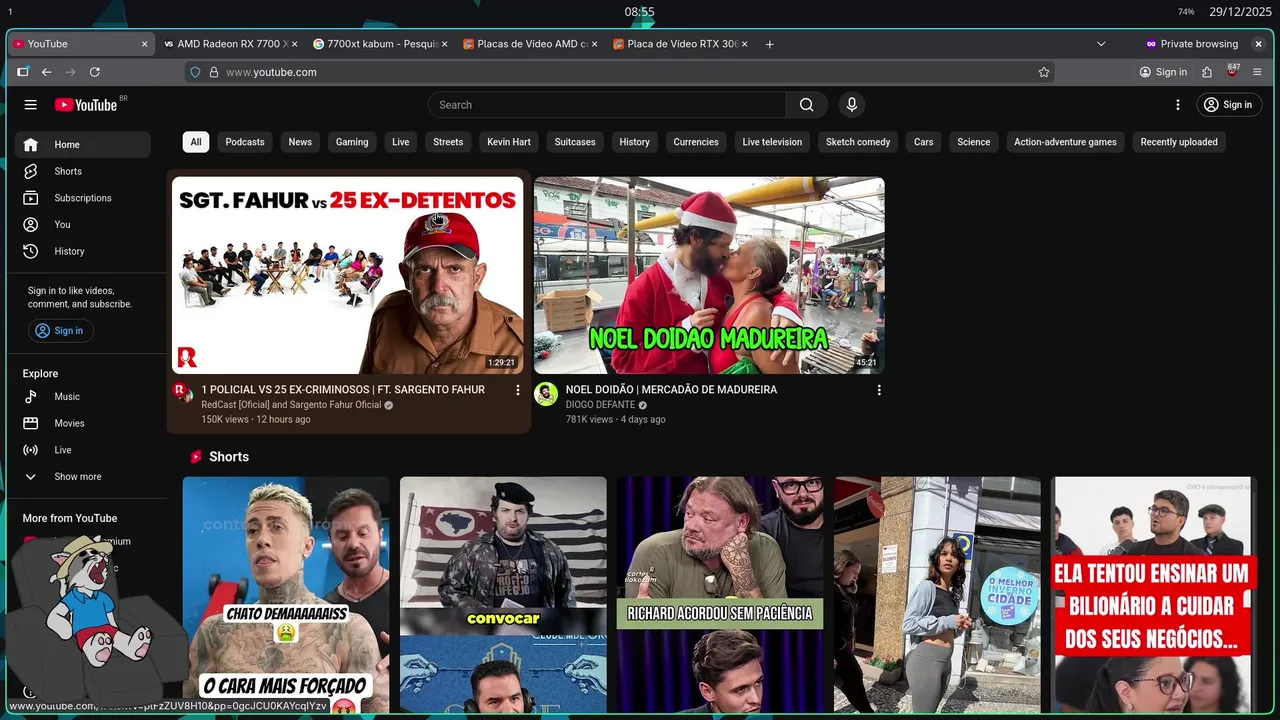
Task: Click the browser URL address bar
Action: tap(620, 72)
